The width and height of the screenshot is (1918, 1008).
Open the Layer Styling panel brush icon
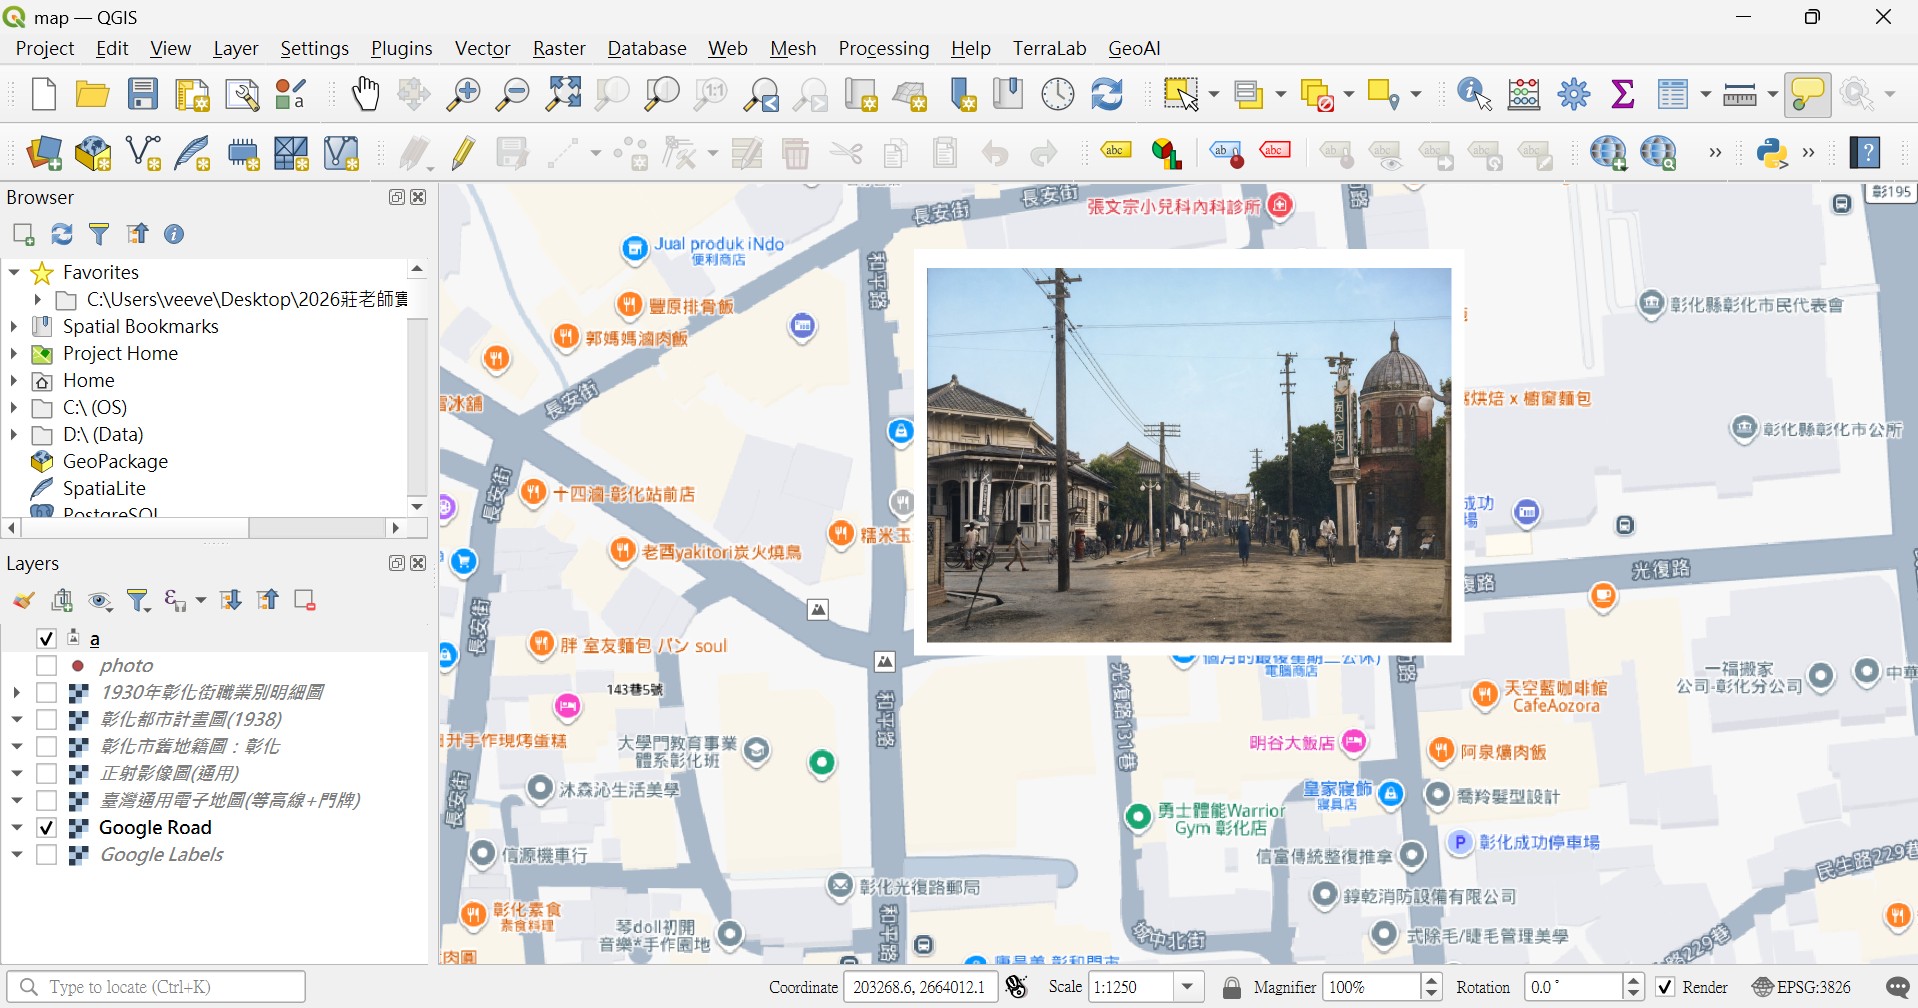pyautogui.click(x=24, y=600)
